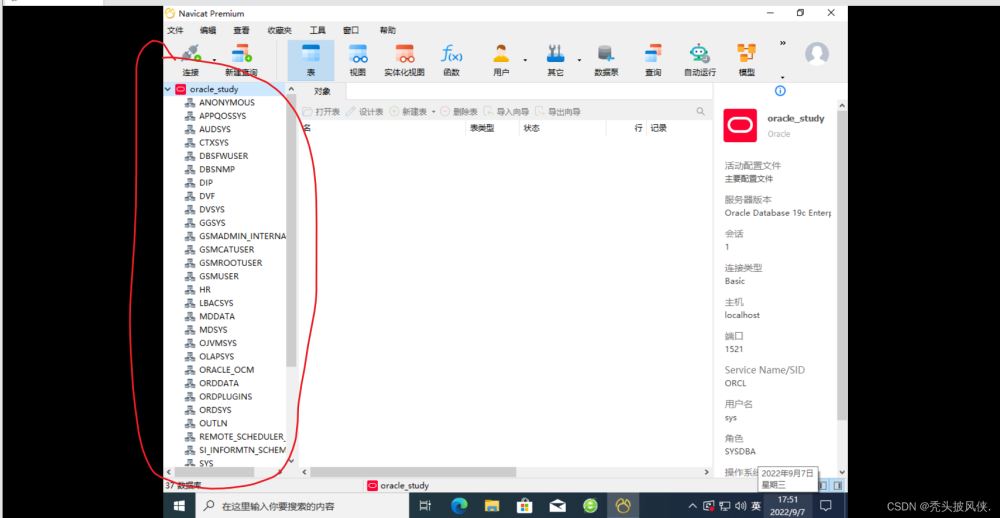
Task: Open the 其它 dropdown arrow
Action: (x=579, y=61)
